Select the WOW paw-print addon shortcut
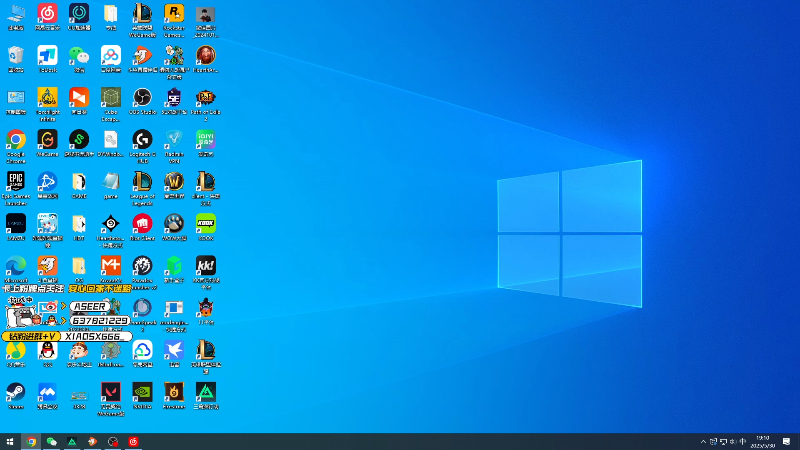The width and height of the screenshot is (800, 450). coord(174,227)
